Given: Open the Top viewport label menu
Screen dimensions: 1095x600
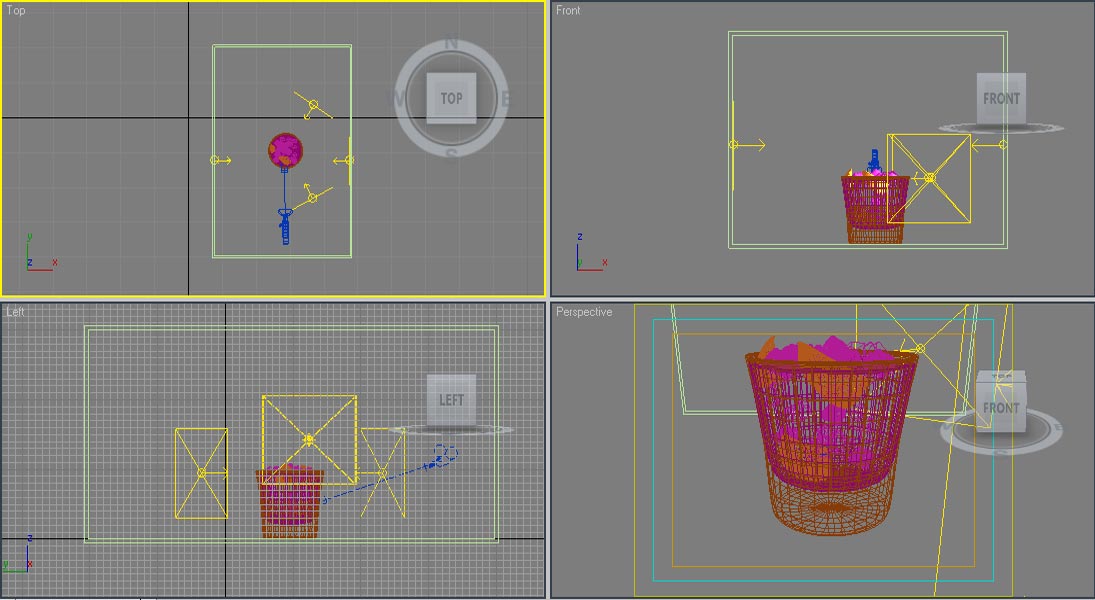Looking at the screenshot, I should click(16, 11).
